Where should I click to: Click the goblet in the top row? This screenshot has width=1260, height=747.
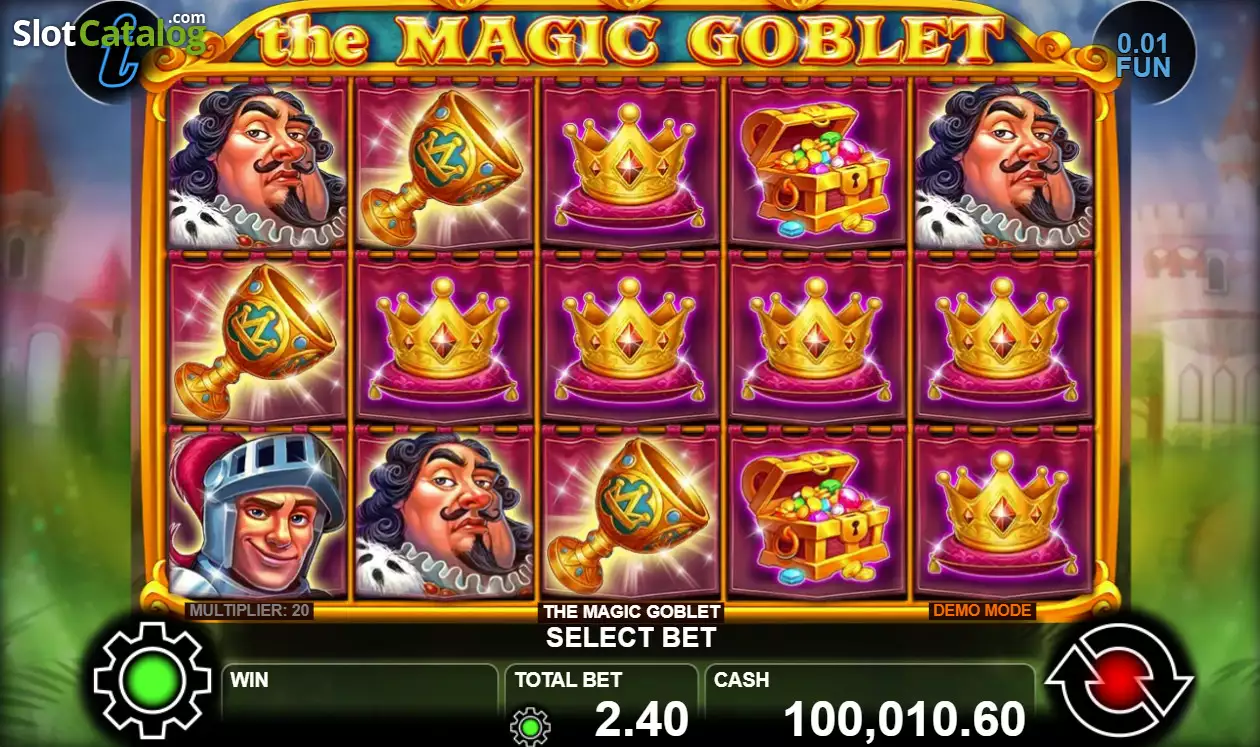click(x=443, y=164)
